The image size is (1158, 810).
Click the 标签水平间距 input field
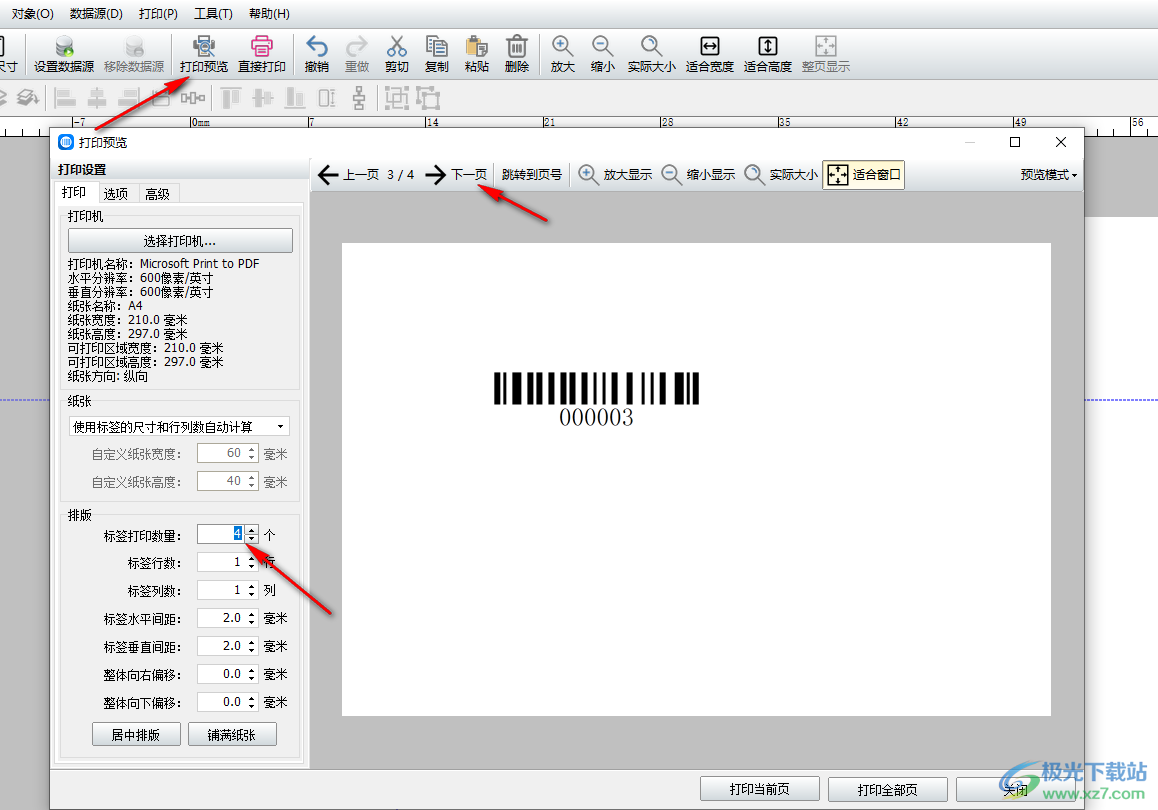click(x=222, y=618)
